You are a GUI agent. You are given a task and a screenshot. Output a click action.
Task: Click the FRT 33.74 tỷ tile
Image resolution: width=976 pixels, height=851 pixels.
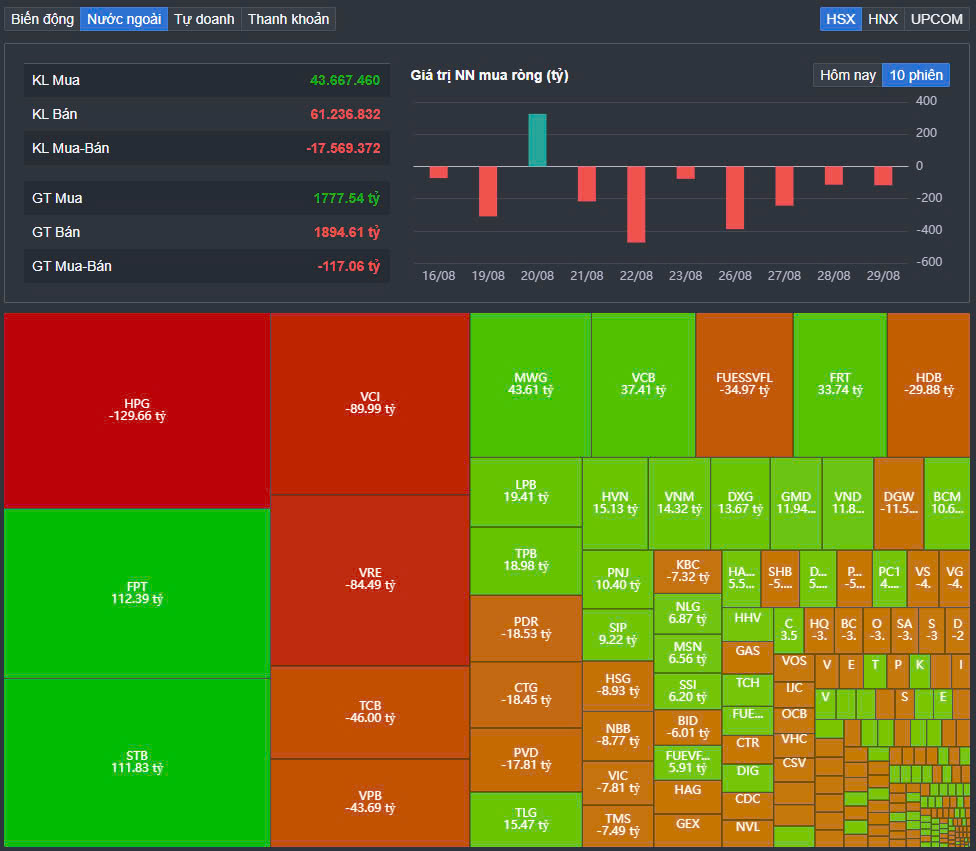click(x=840, y=384)
